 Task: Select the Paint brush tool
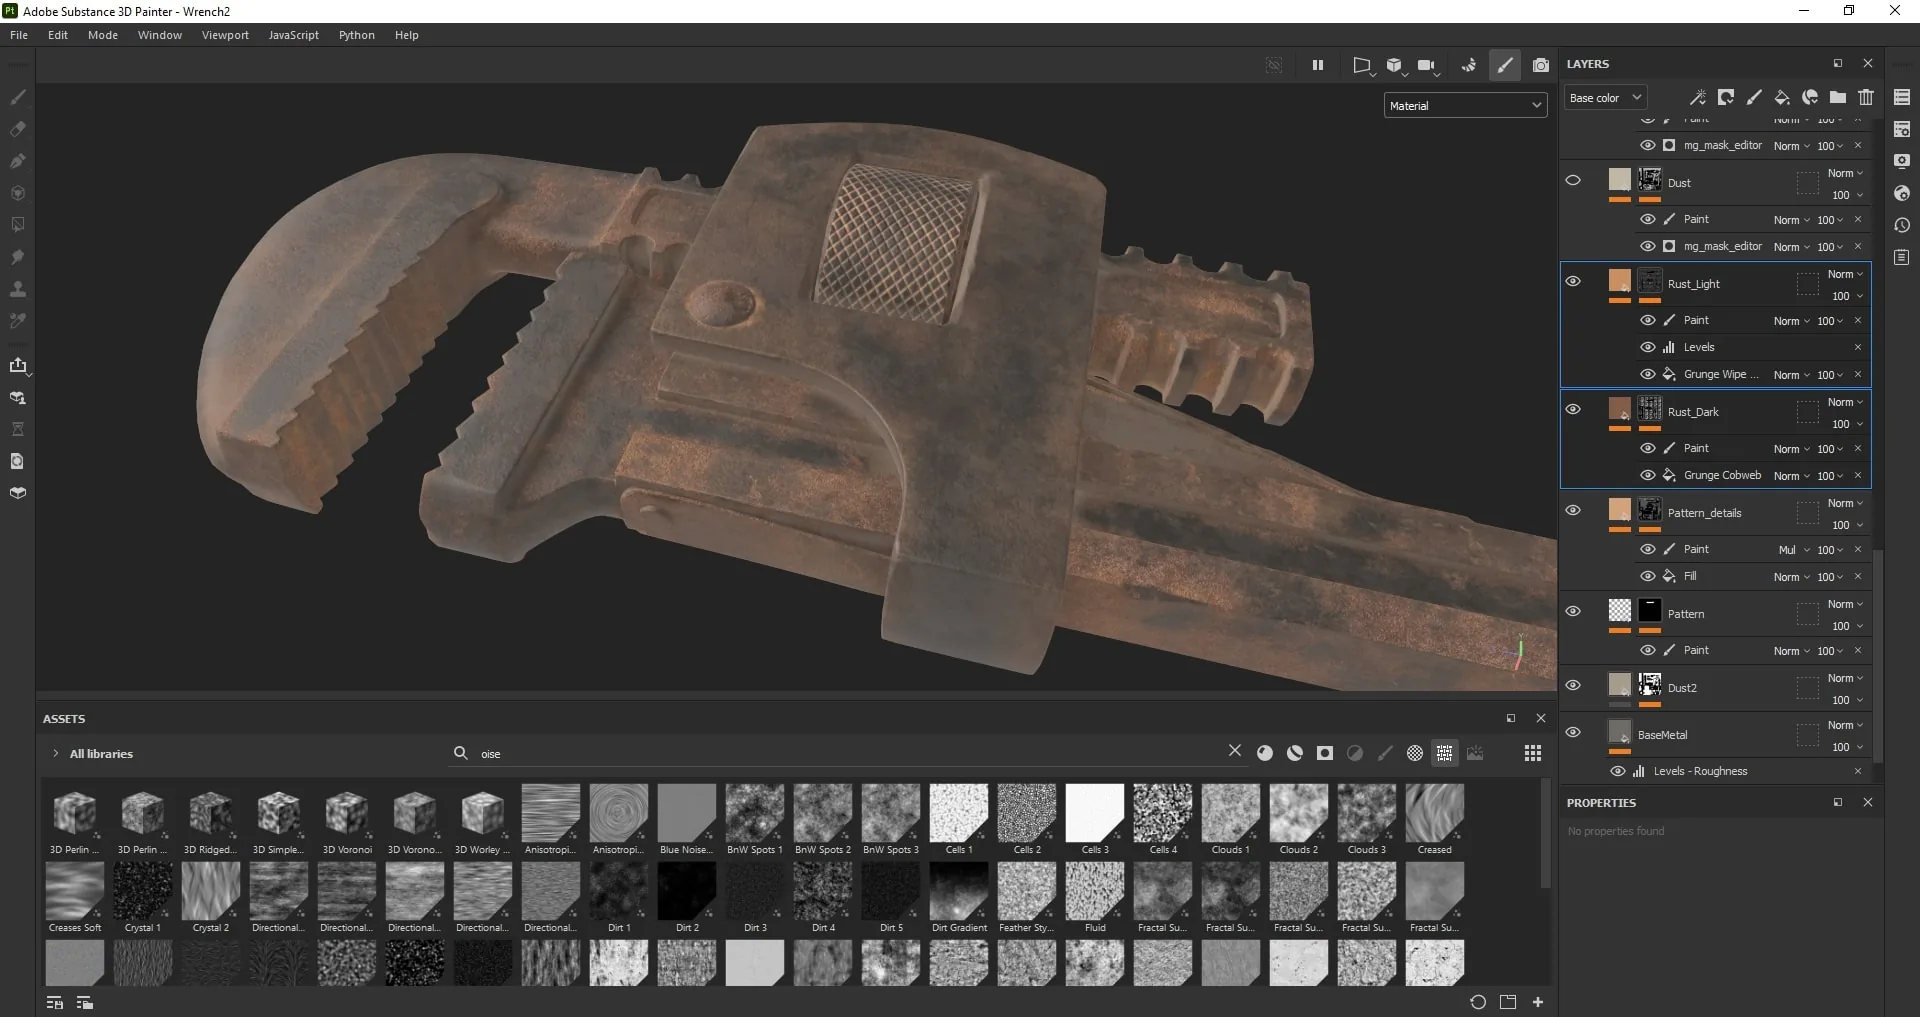(18, 97)
